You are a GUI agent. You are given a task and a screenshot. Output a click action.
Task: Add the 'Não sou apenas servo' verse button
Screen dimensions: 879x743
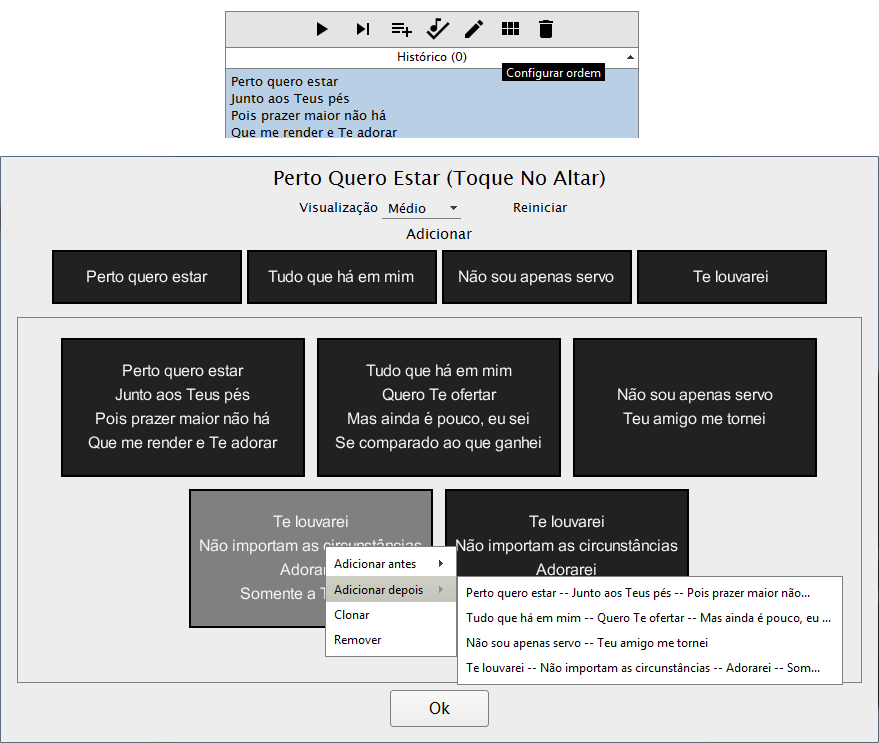536,277
